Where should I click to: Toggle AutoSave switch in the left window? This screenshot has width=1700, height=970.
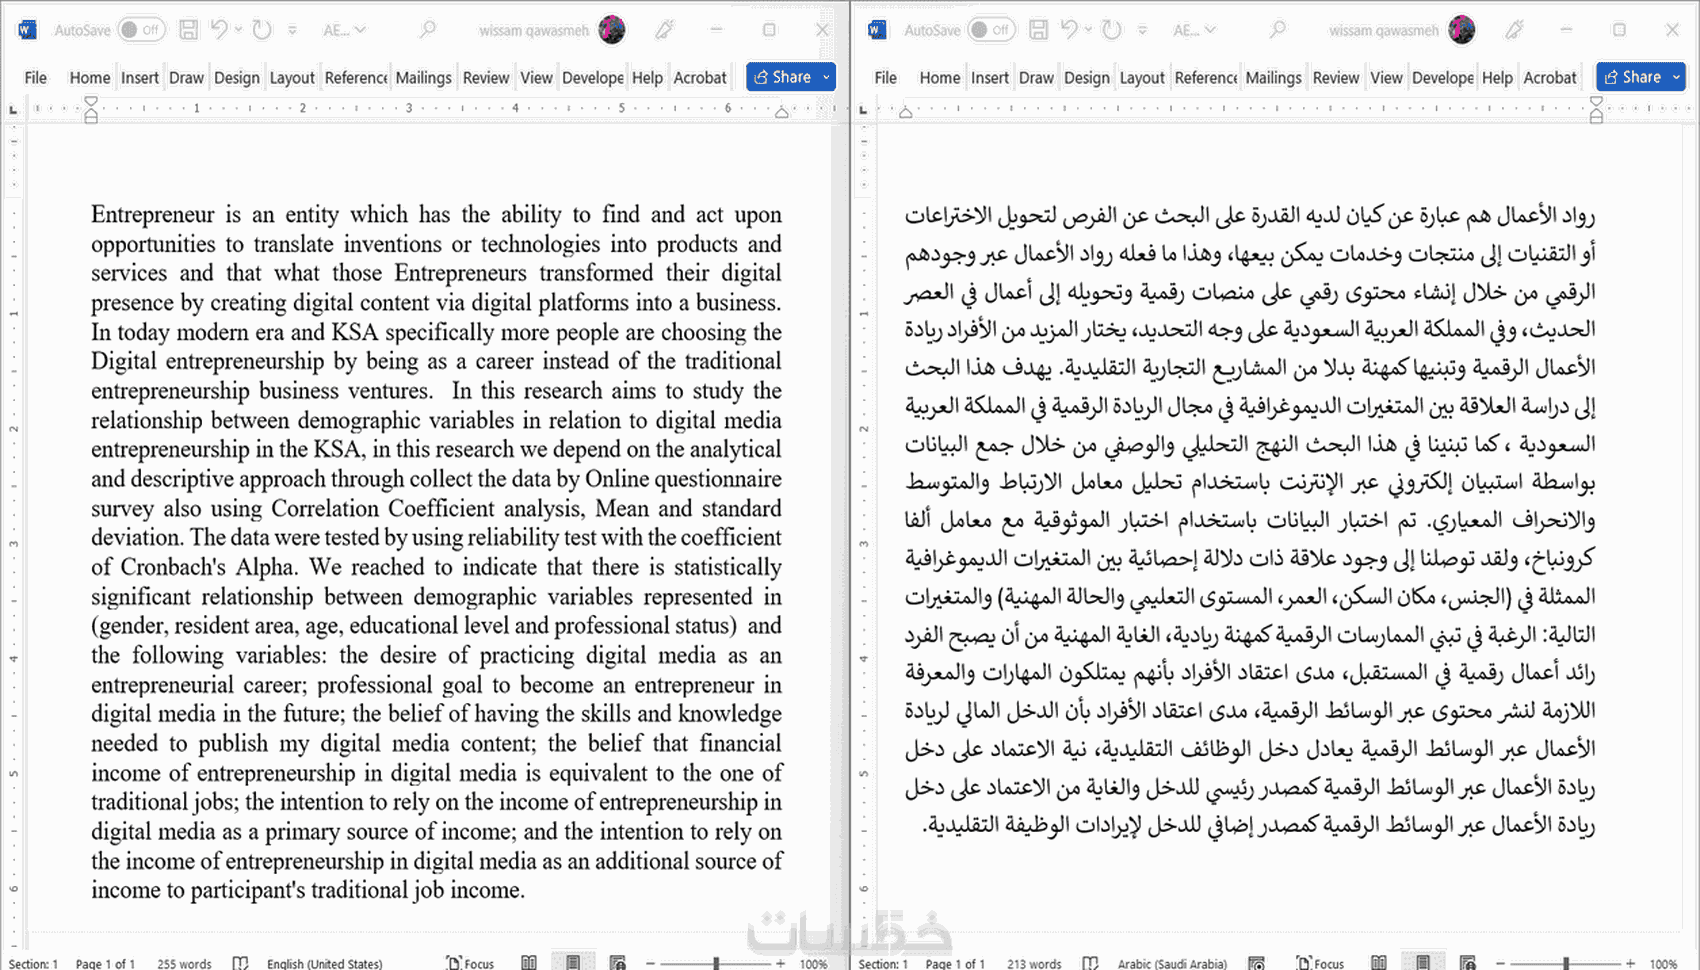click(141, 30)
